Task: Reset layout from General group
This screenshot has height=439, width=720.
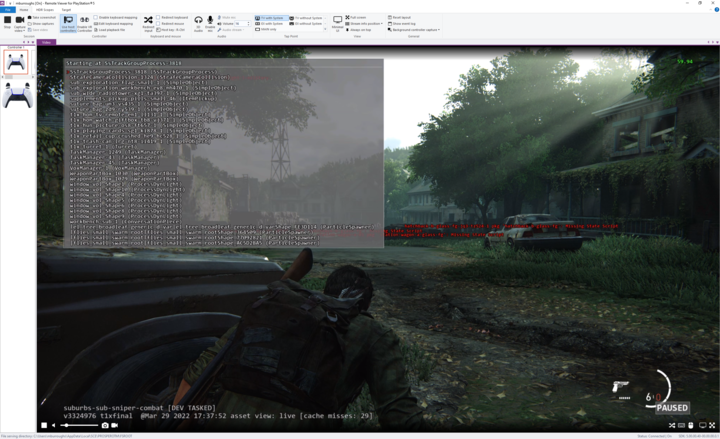Action: pos(399,17)
